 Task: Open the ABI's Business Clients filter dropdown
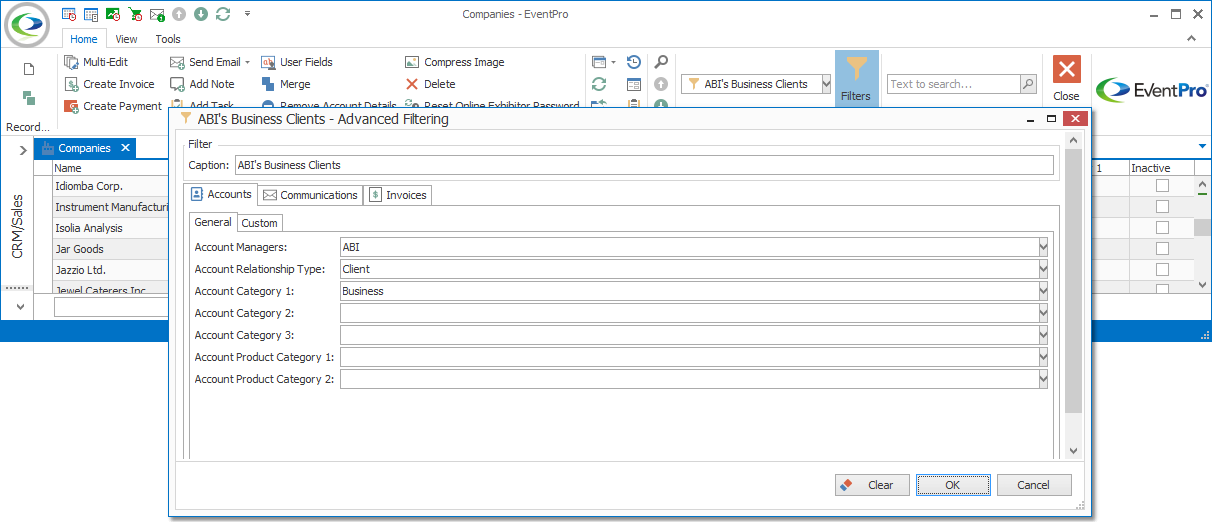[x=826, y=84]
